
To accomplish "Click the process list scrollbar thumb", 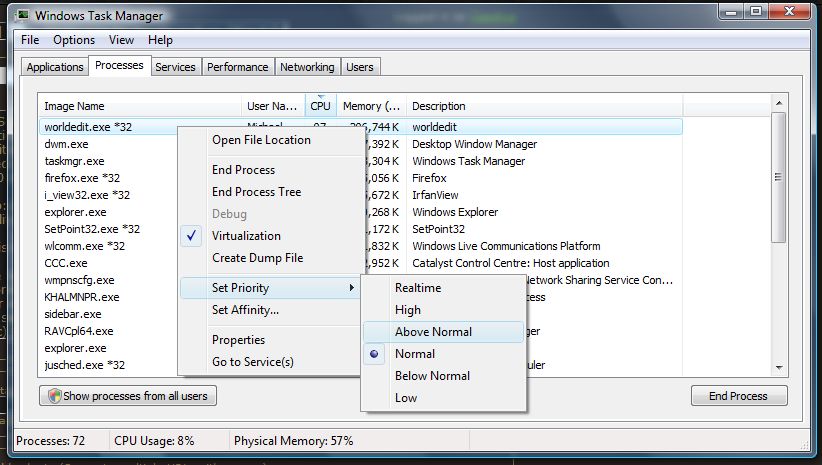I will coord(778,177).
